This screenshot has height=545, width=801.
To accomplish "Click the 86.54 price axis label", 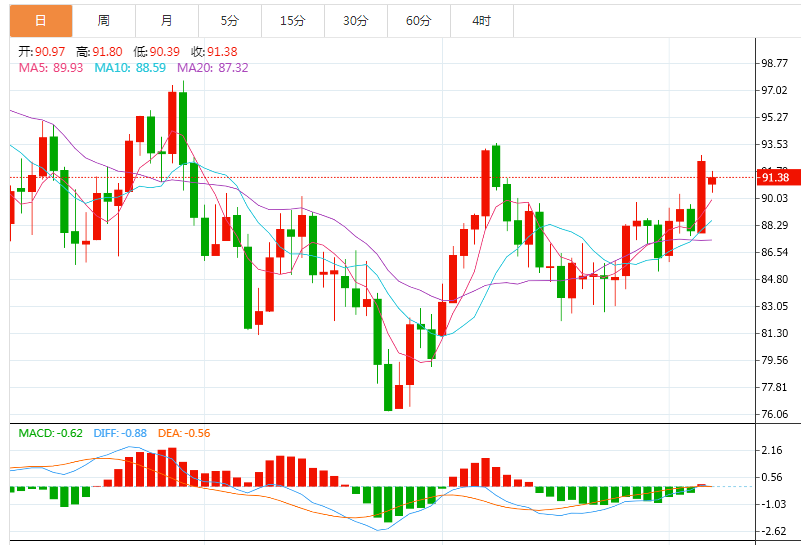I will (x=774, y=252).
